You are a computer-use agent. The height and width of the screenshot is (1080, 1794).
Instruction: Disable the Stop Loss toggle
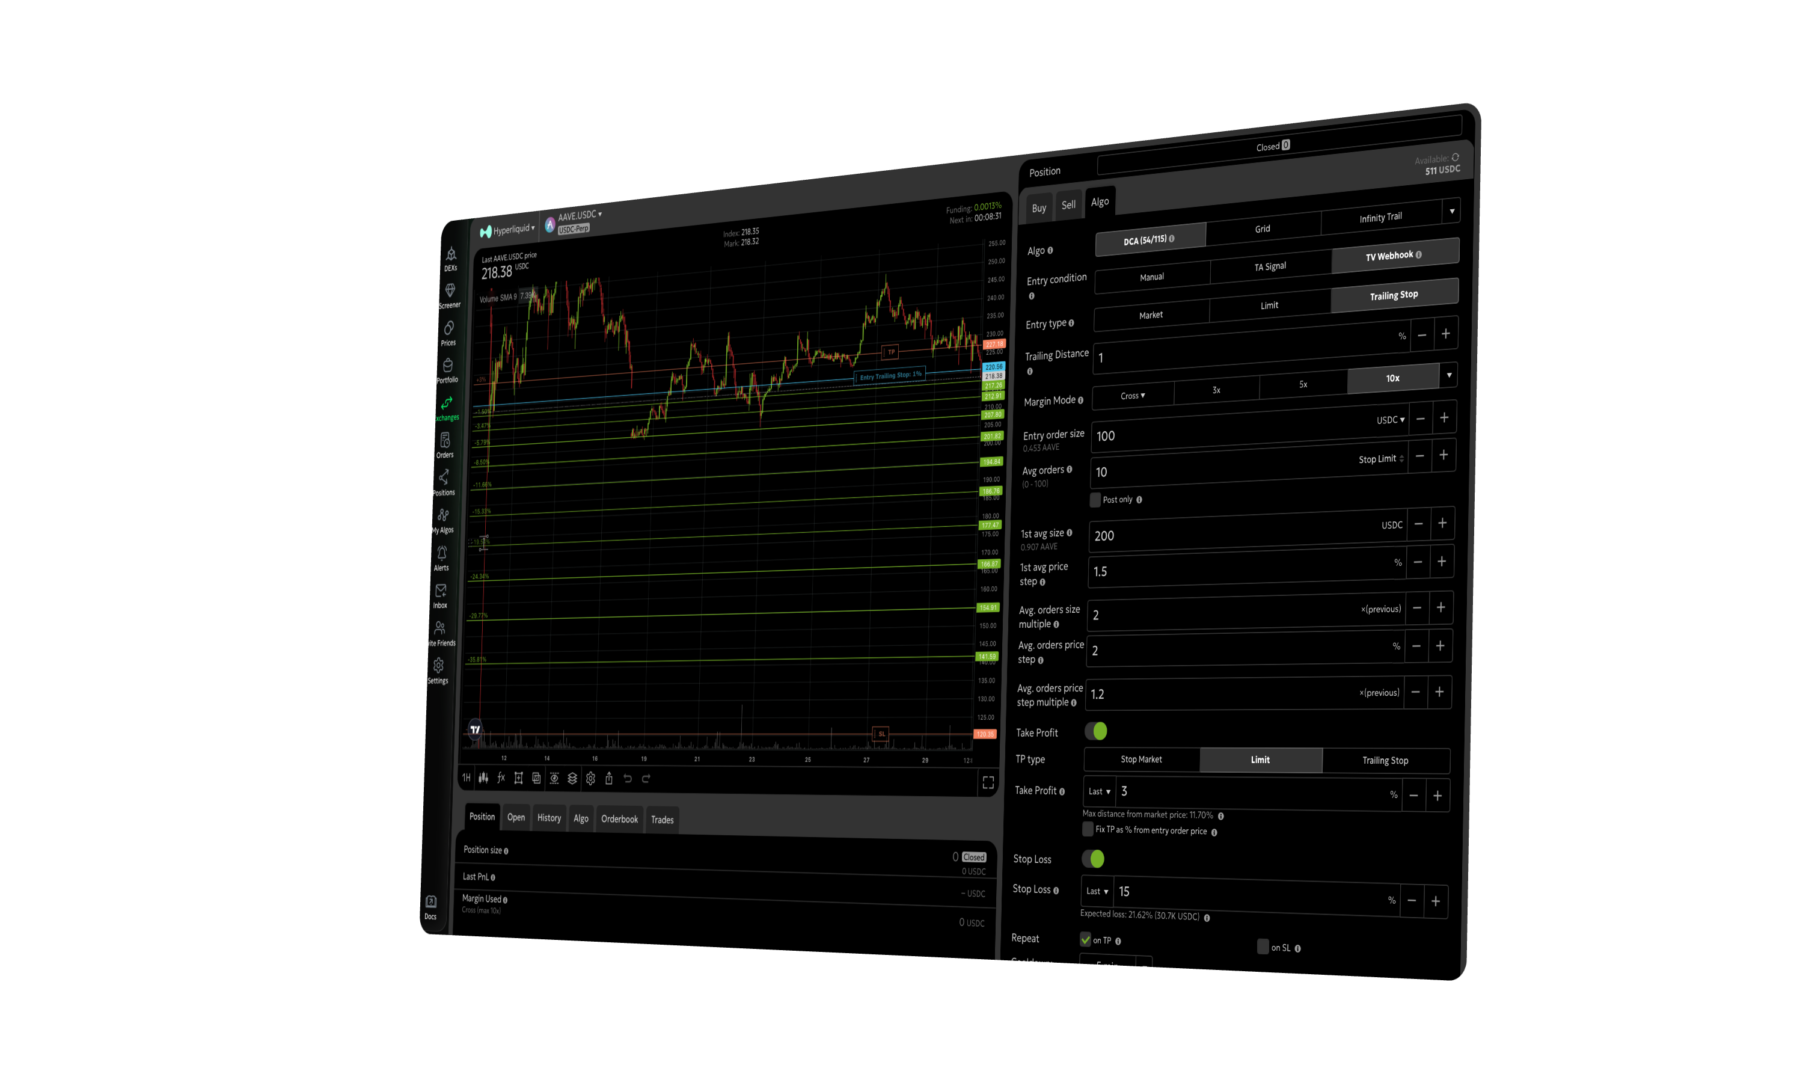1095,858
